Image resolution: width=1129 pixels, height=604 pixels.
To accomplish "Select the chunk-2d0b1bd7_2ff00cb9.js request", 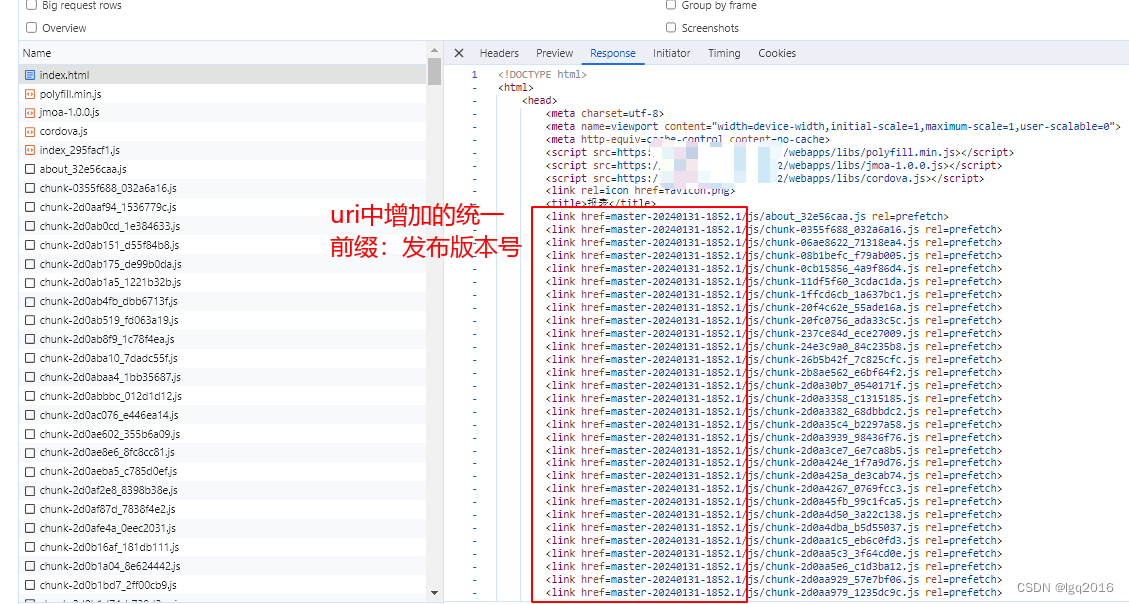I will (x=223, y=585).
